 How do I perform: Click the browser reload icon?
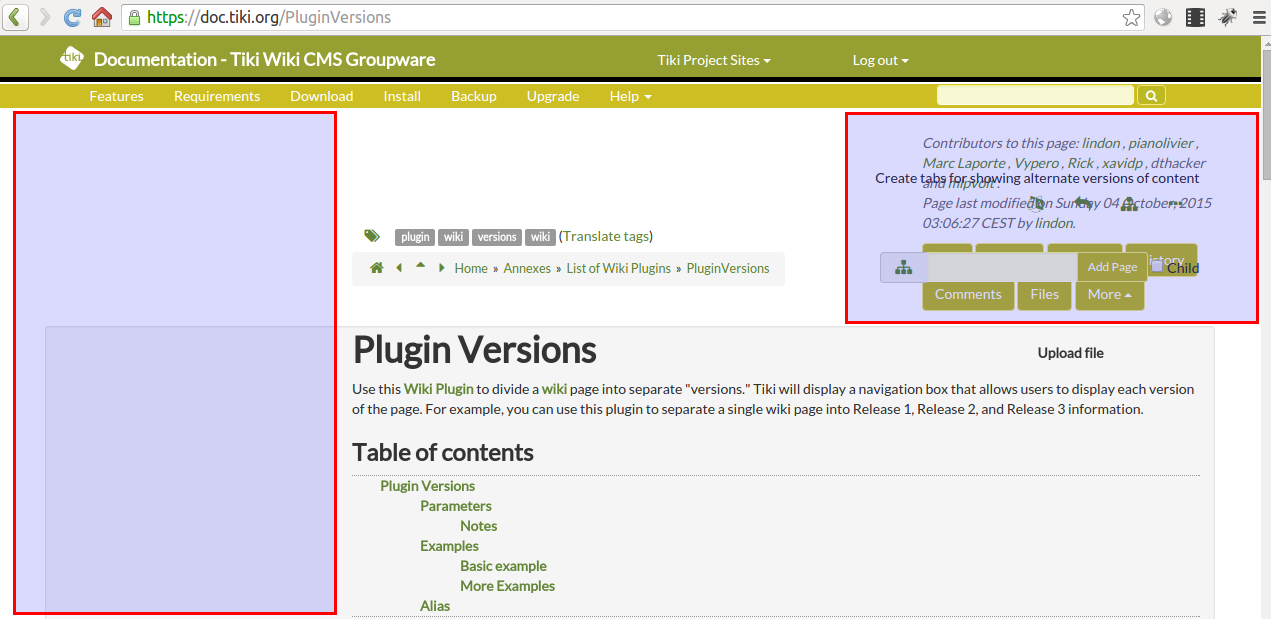[72, 17]
